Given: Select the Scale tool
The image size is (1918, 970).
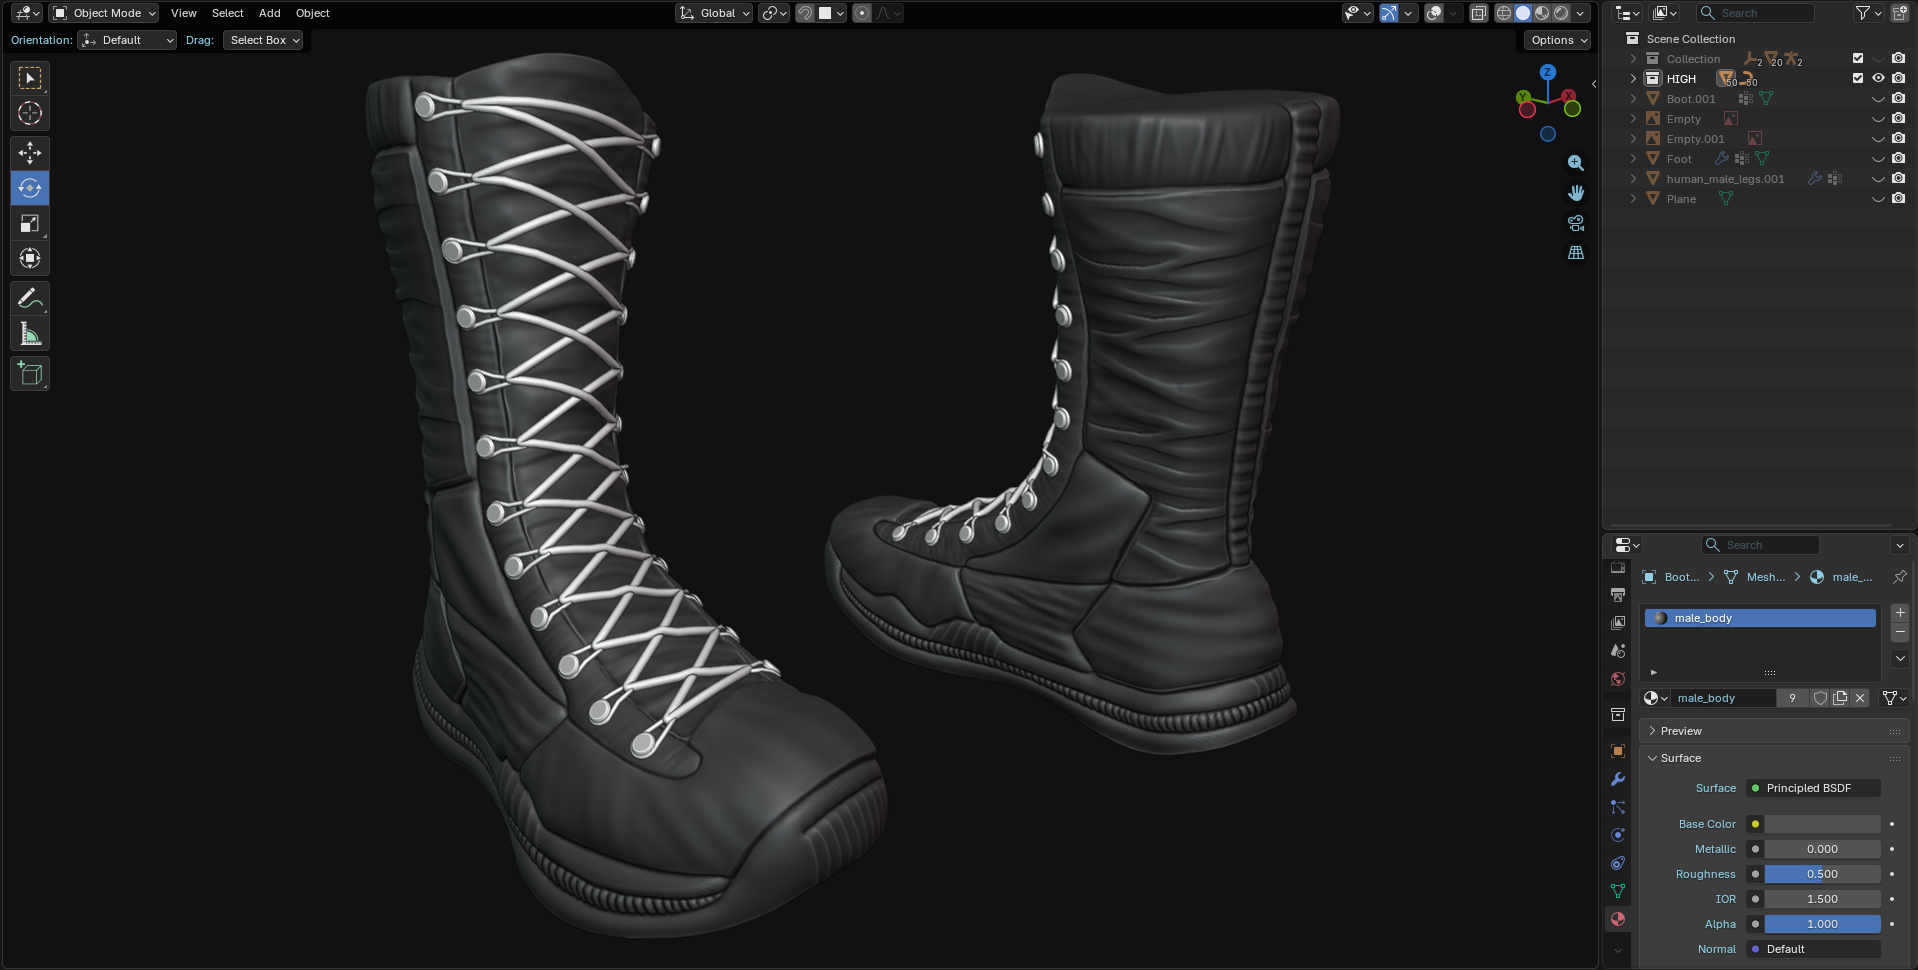Looking at the screenshot, I should pos(30,223).
